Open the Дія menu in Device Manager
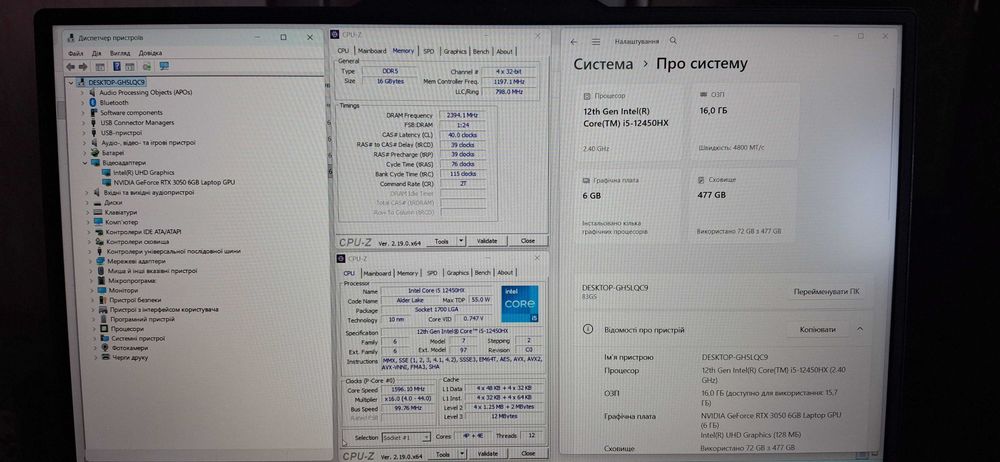This screenshot has width=1000, height=462. click(96, 53)
